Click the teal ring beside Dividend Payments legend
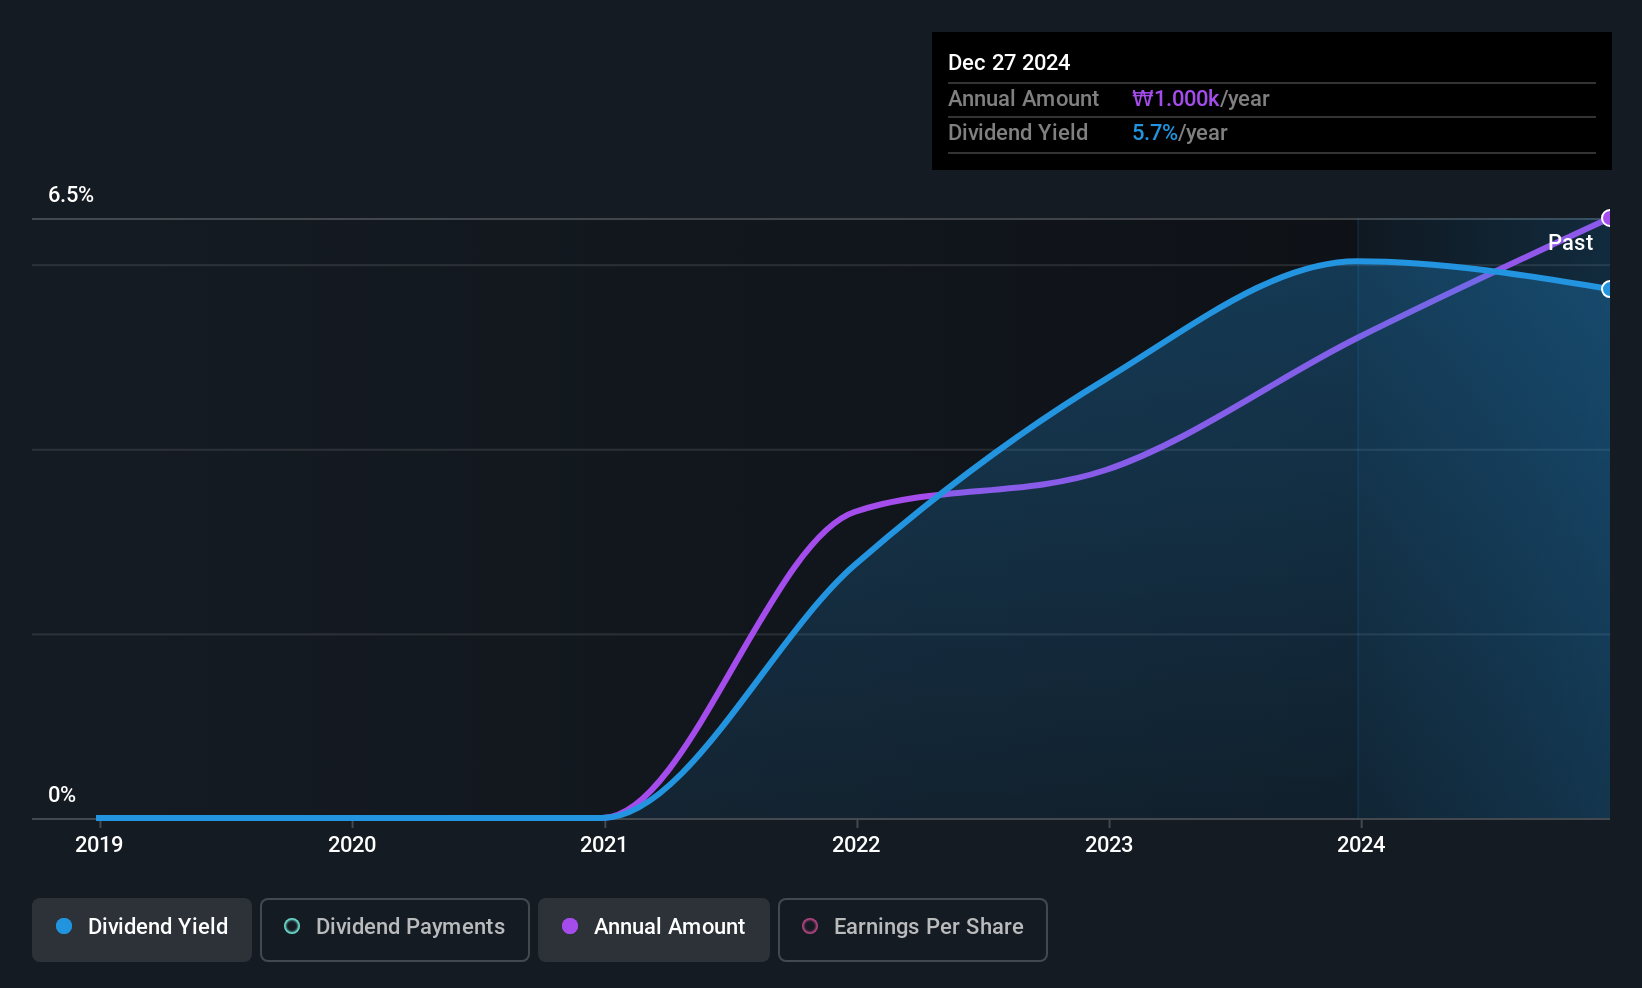1642x988 pixels. point(292,926)
